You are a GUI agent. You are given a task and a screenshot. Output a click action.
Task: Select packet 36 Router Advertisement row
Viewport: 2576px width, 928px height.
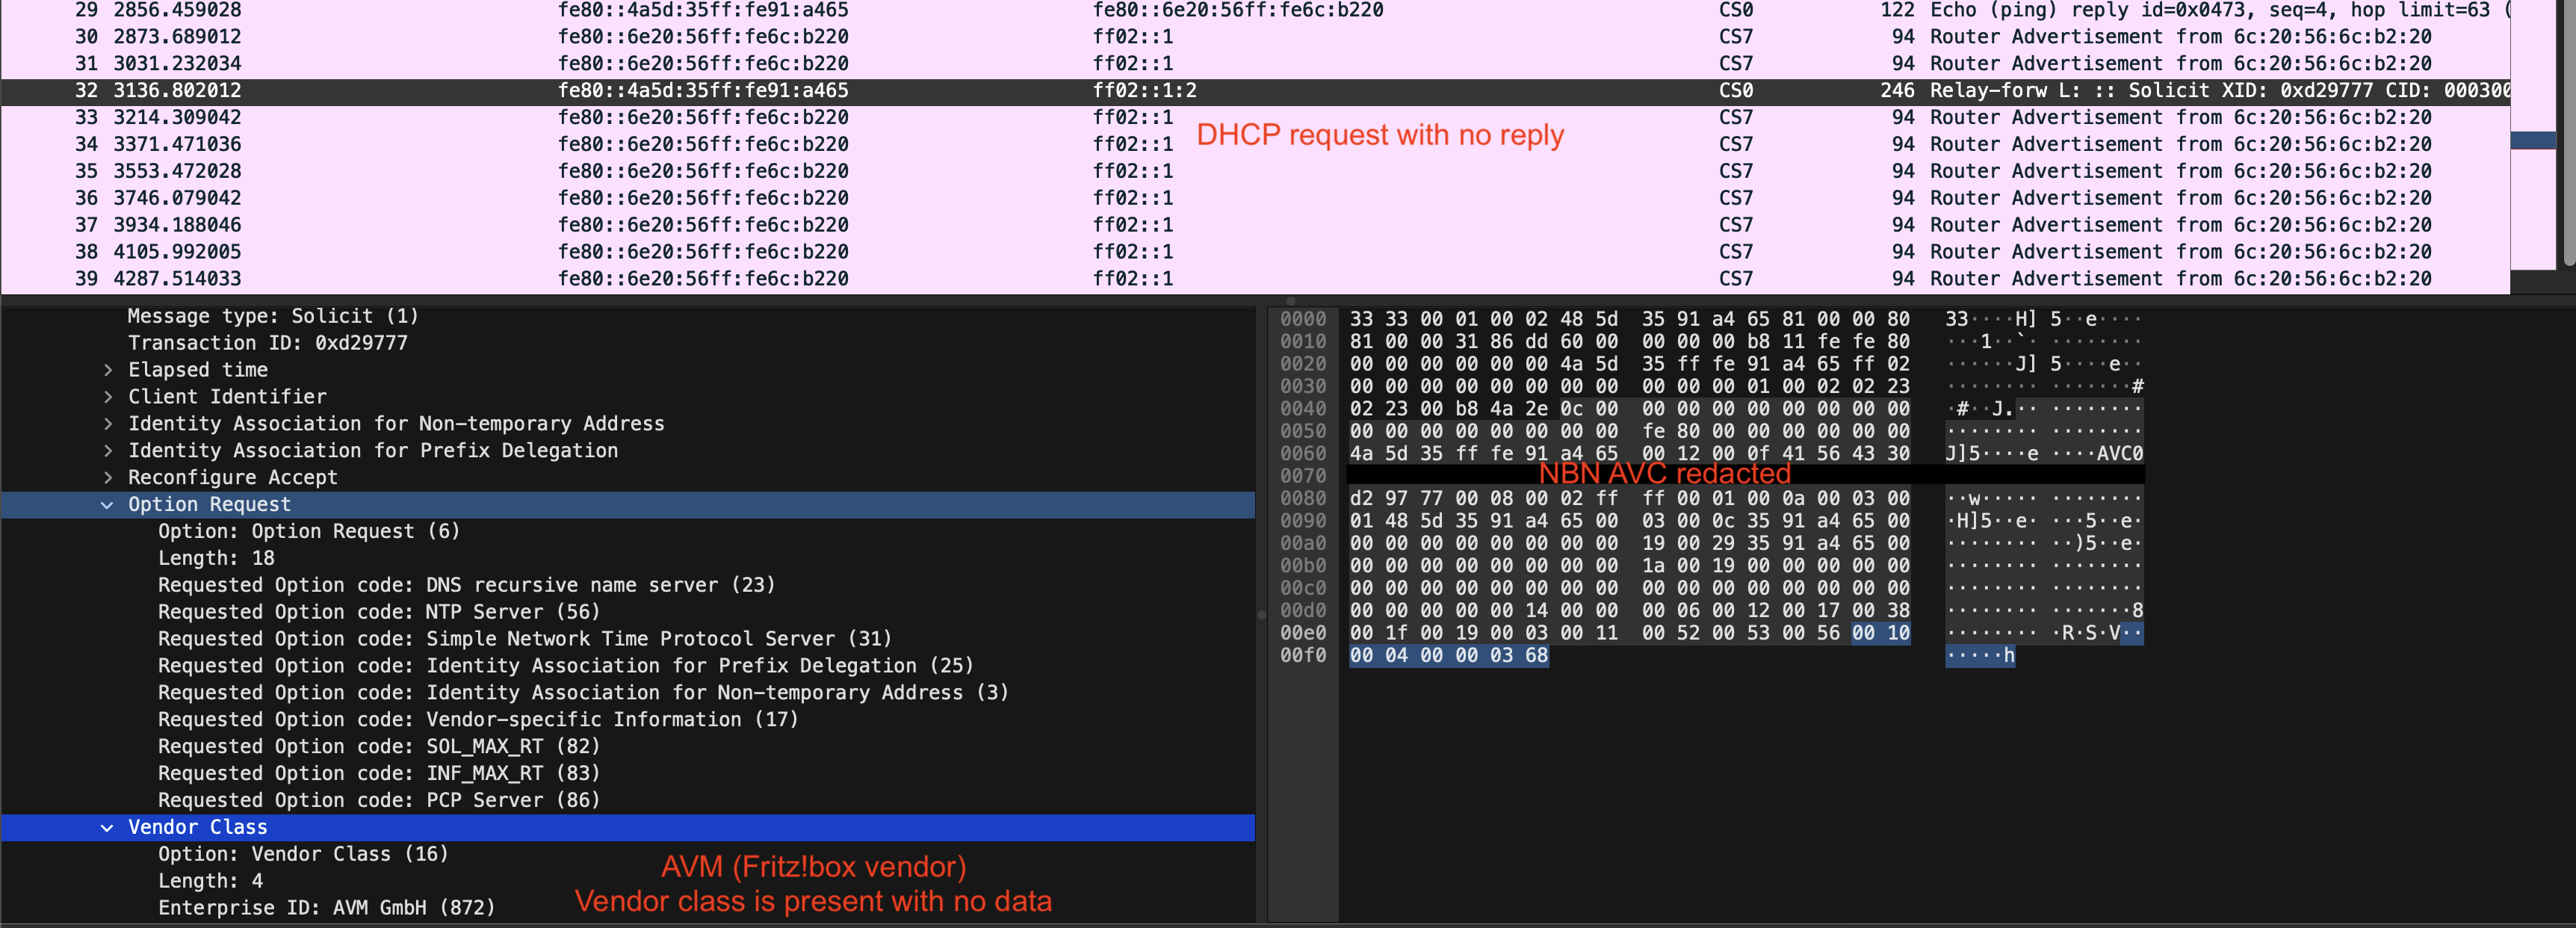[x=1255, y=199]
